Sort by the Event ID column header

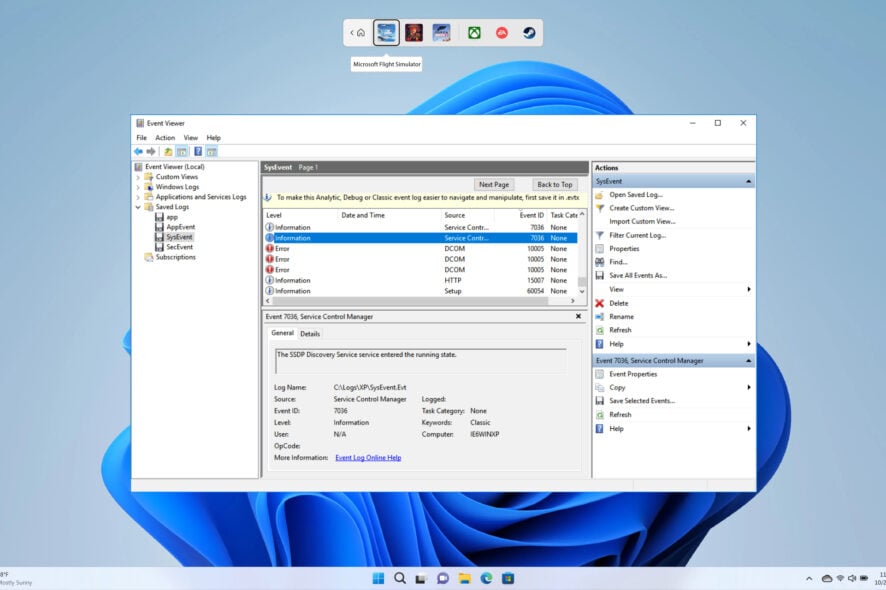[531, 215]
